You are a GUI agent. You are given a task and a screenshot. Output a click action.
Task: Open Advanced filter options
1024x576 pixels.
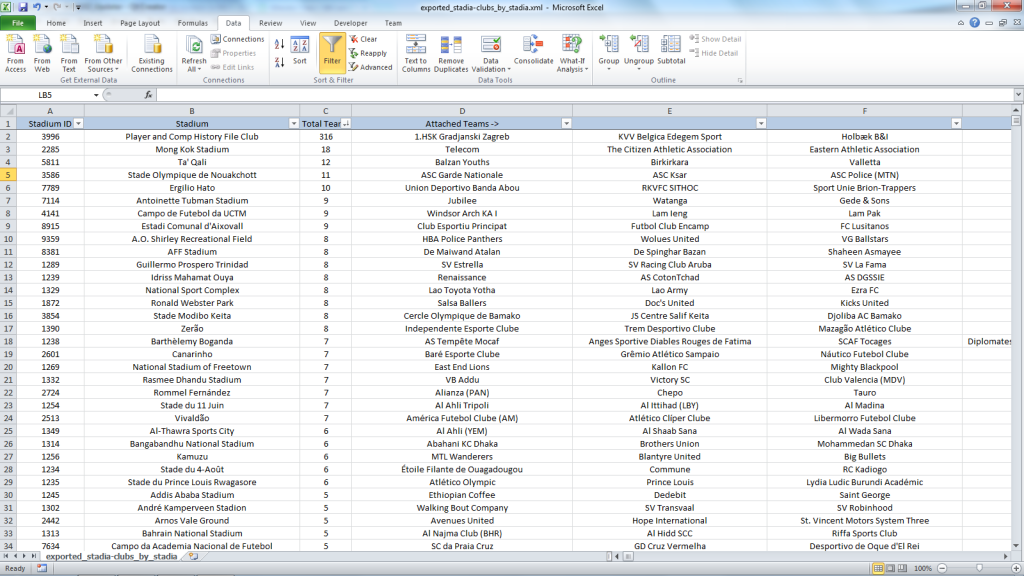[371, 67]
